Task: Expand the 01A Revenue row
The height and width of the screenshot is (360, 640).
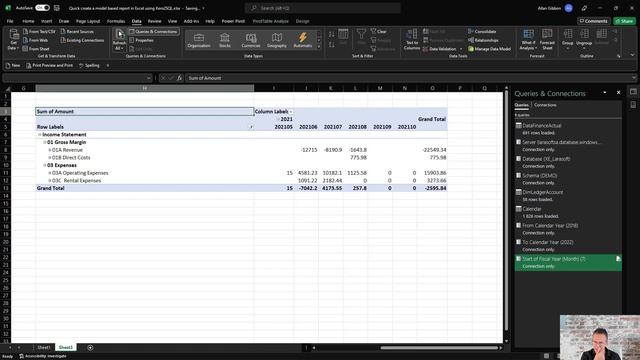Action: pos(50,150)
